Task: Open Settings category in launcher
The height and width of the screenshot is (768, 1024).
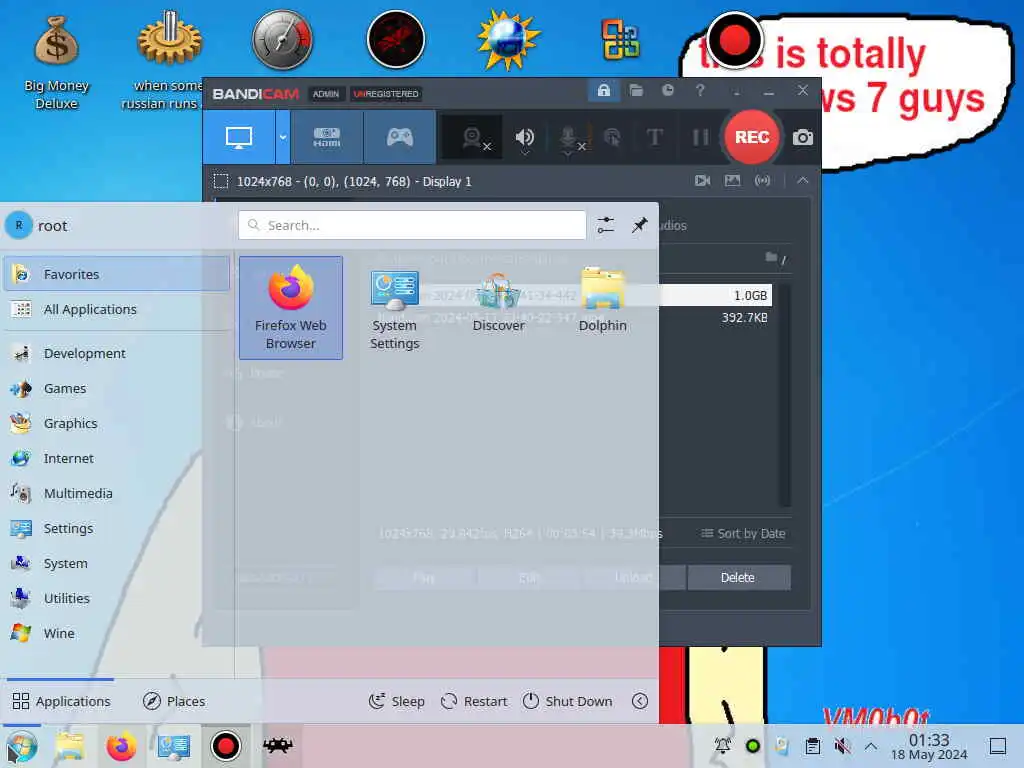Action: tap(117, 528)
